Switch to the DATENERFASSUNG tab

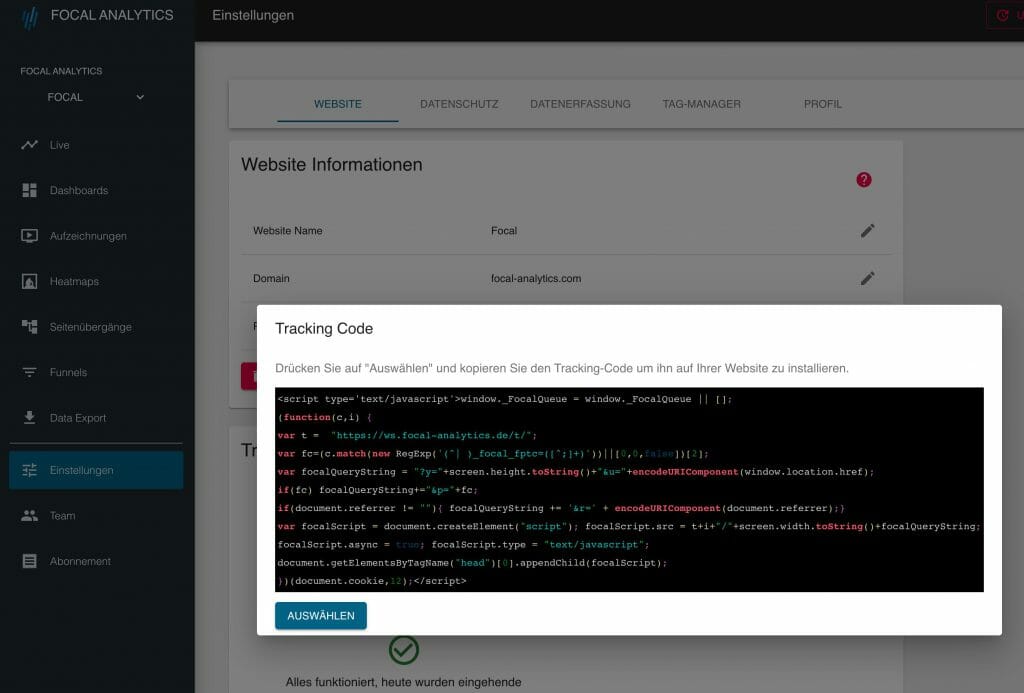point(581,104)
